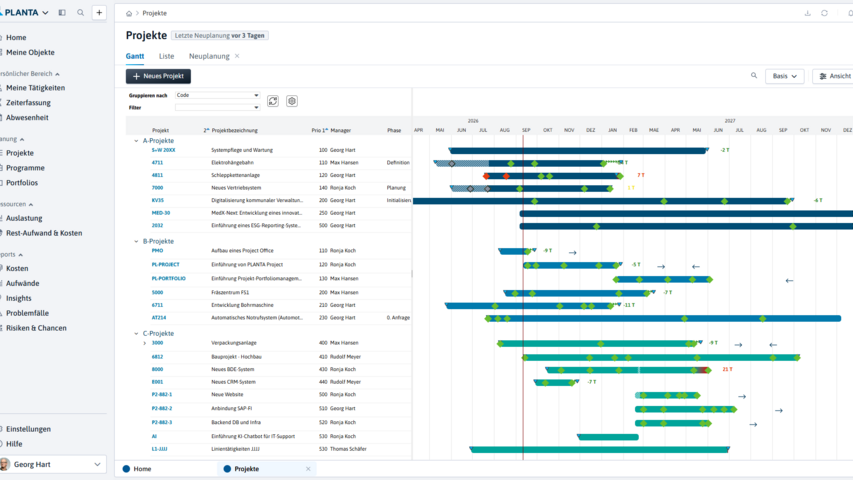This screenshot has height=480, width=853.
Task: Click the download icon at top right
Action: (807, 13)
